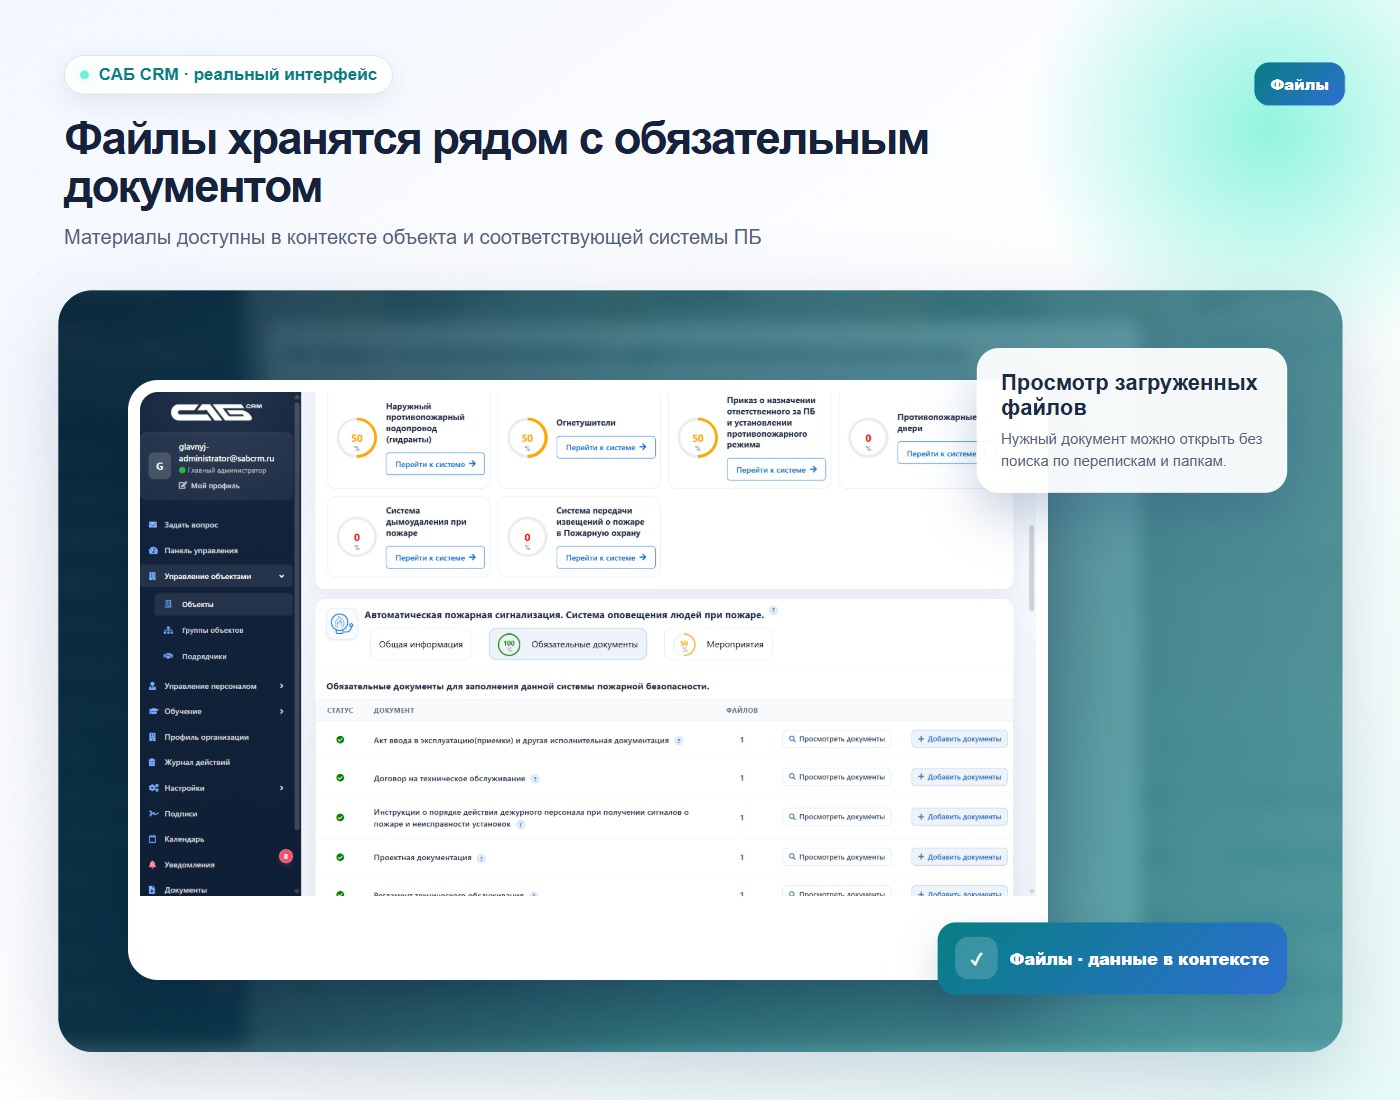1400x1100 pixels.
Task: Click green status check for Акт ввода row
Action: point(340,740)
